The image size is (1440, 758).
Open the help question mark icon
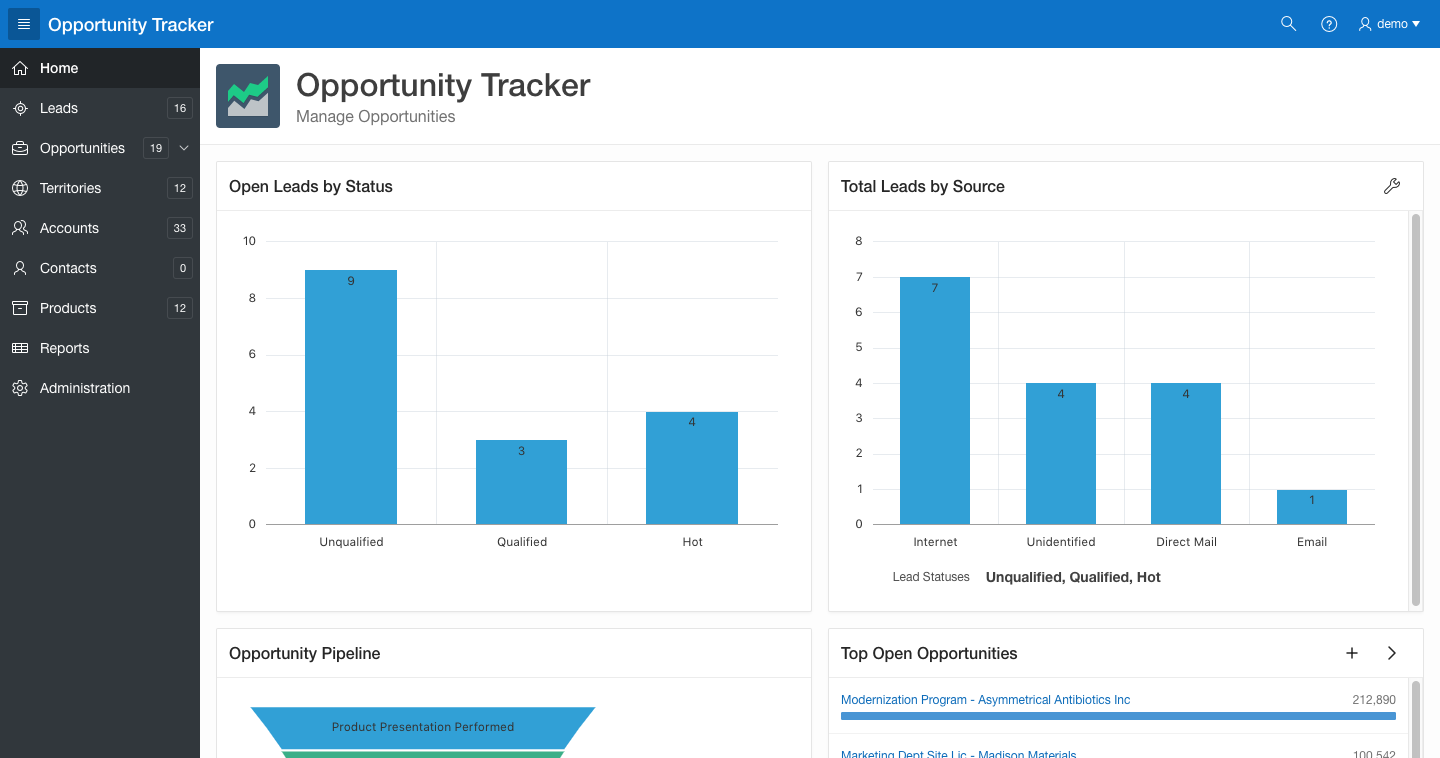click(1329, 24)
